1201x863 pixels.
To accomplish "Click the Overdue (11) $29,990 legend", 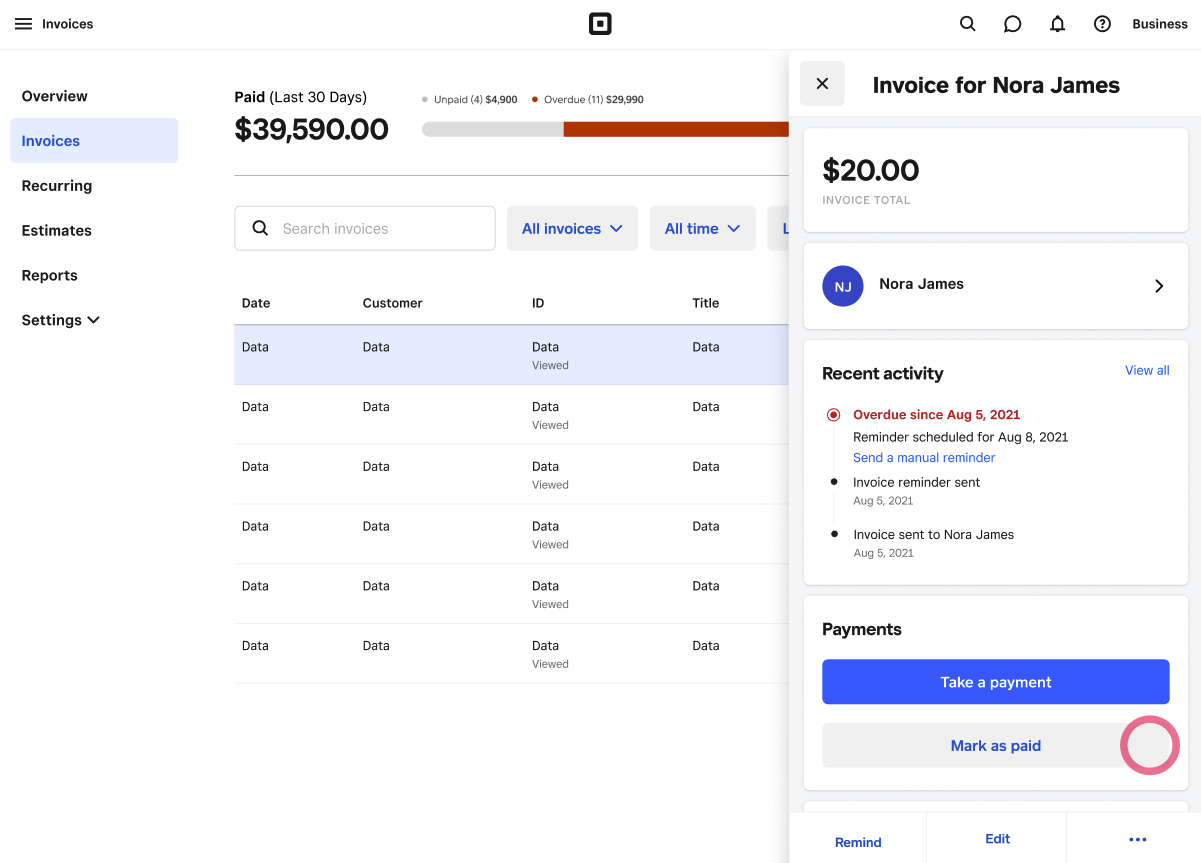I will click(588, 100).
